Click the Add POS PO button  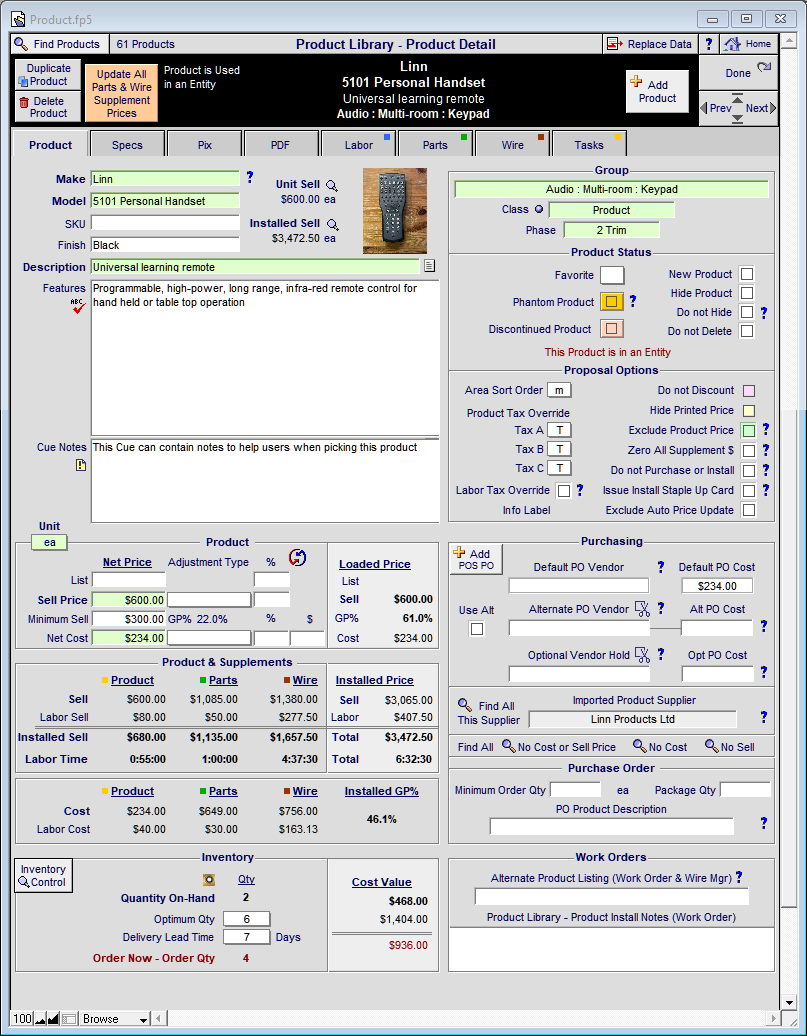(x=477, y=559)
